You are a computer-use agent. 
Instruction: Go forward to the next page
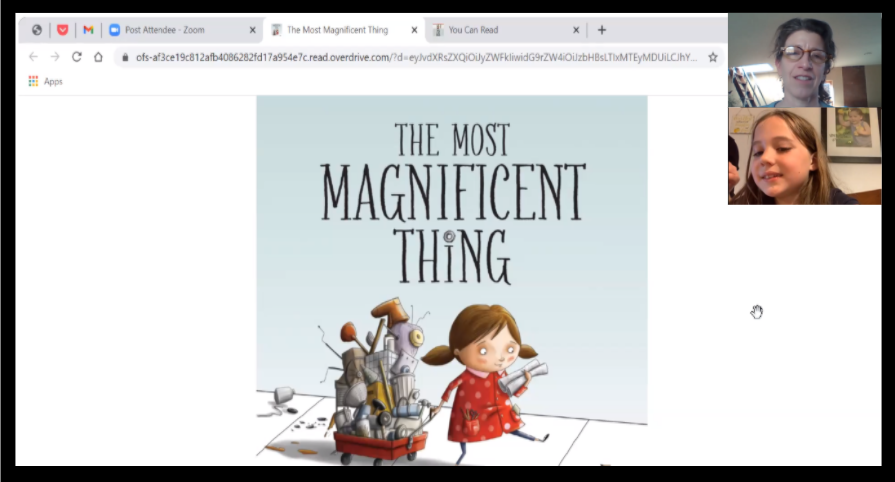[55, 57]
